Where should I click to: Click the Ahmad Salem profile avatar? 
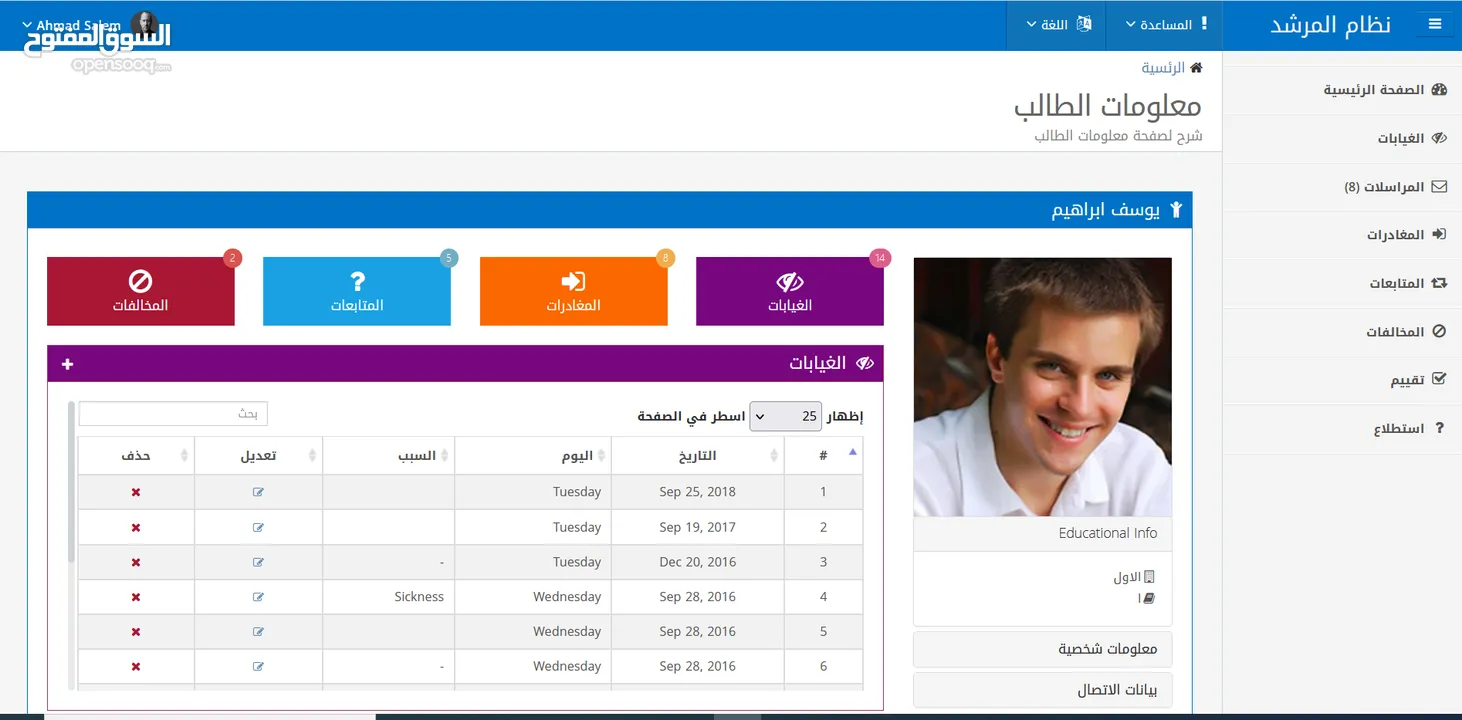[144, 26]
